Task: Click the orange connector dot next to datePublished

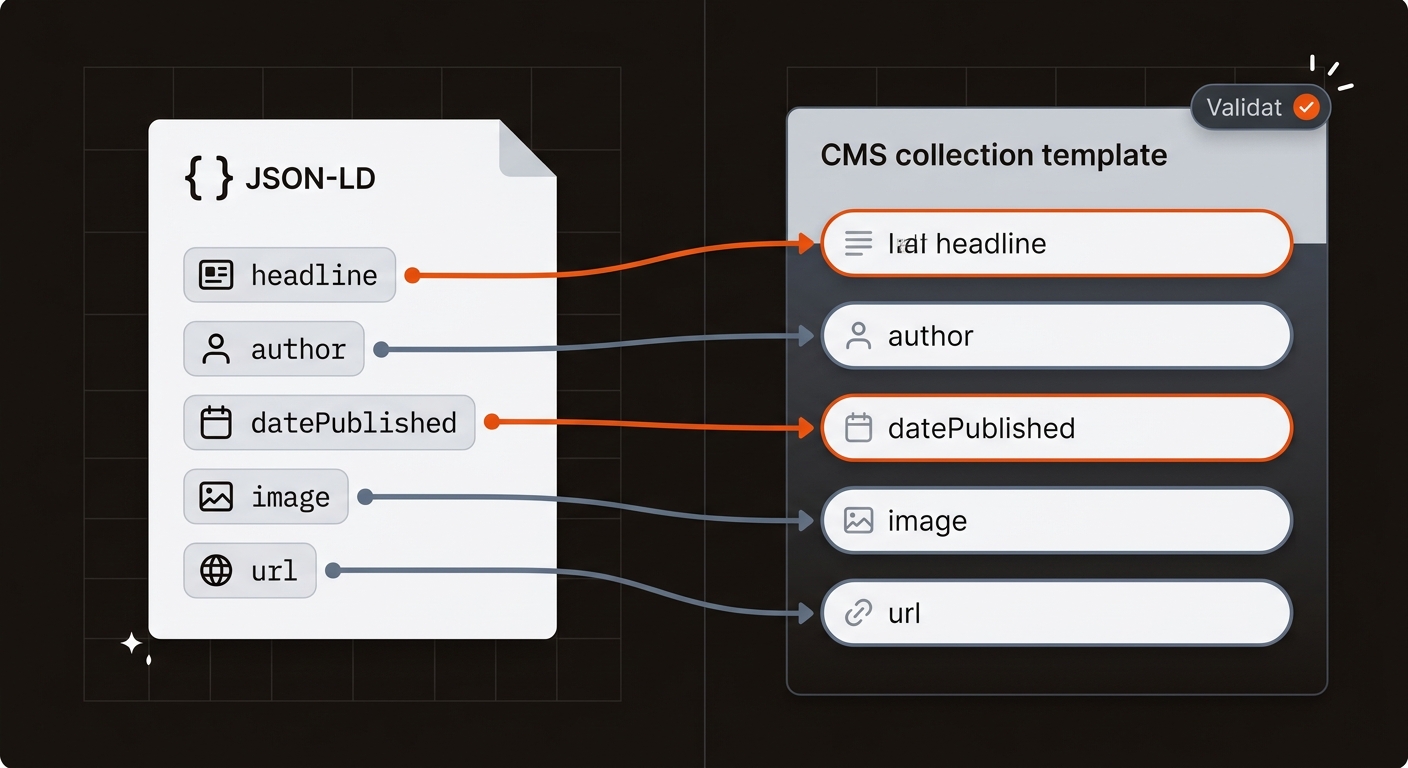Action: tap(491, 423)
